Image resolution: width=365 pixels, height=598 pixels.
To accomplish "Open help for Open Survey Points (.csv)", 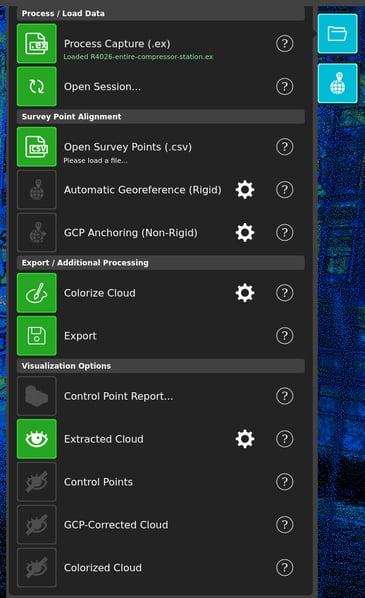I will coord(285,147).
